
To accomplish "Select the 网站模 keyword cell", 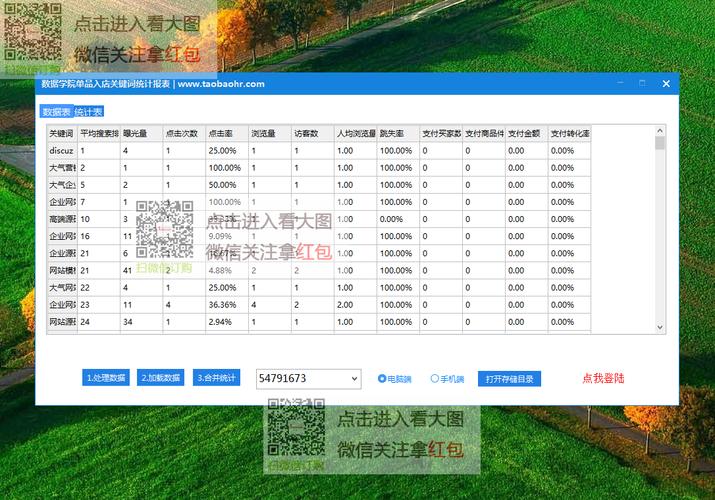I will (62, 271).
